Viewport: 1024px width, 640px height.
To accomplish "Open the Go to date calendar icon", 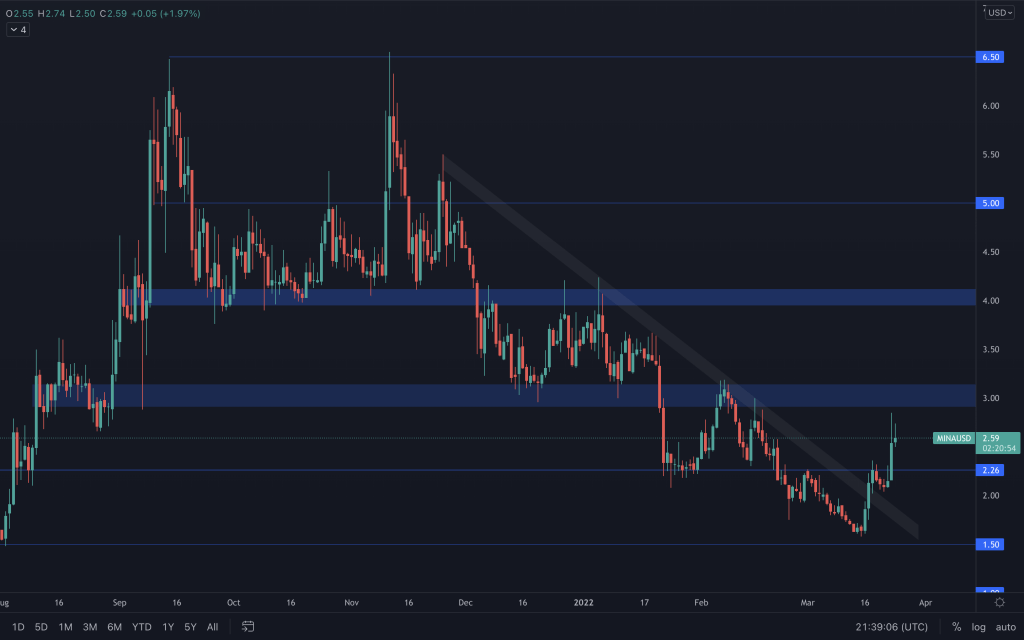I will point(248,627).
